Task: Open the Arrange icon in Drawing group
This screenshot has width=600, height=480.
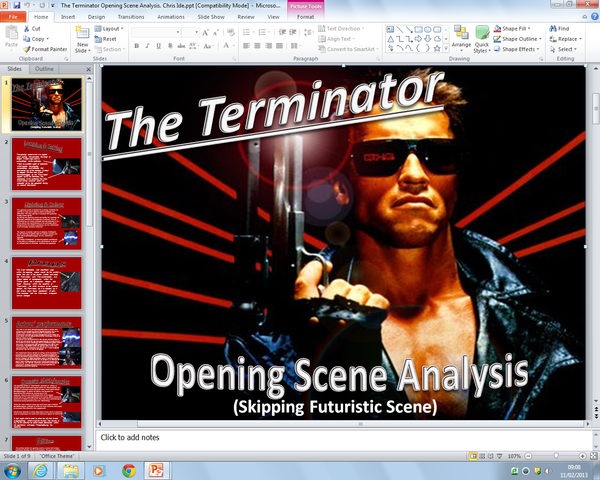Action: click(461, 33)
